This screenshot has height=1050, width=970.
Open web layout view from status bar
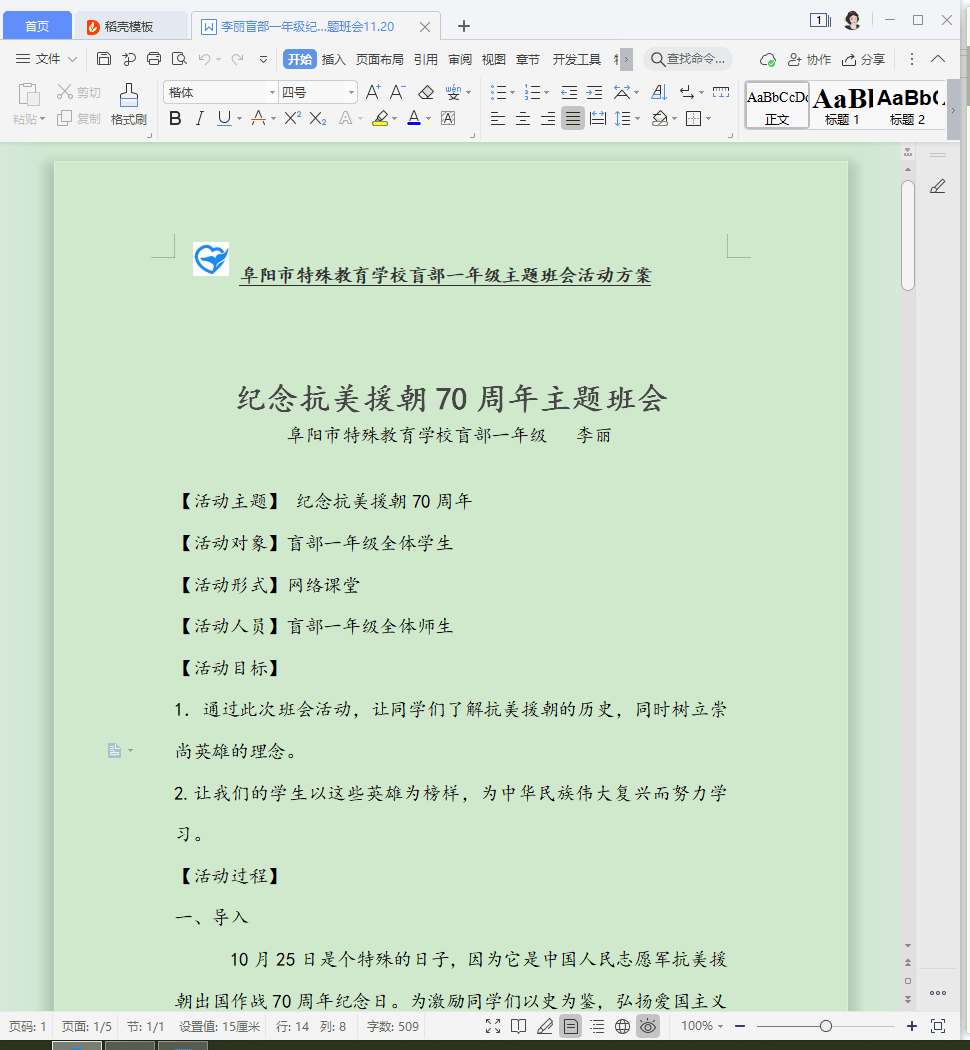point(622,1026)
